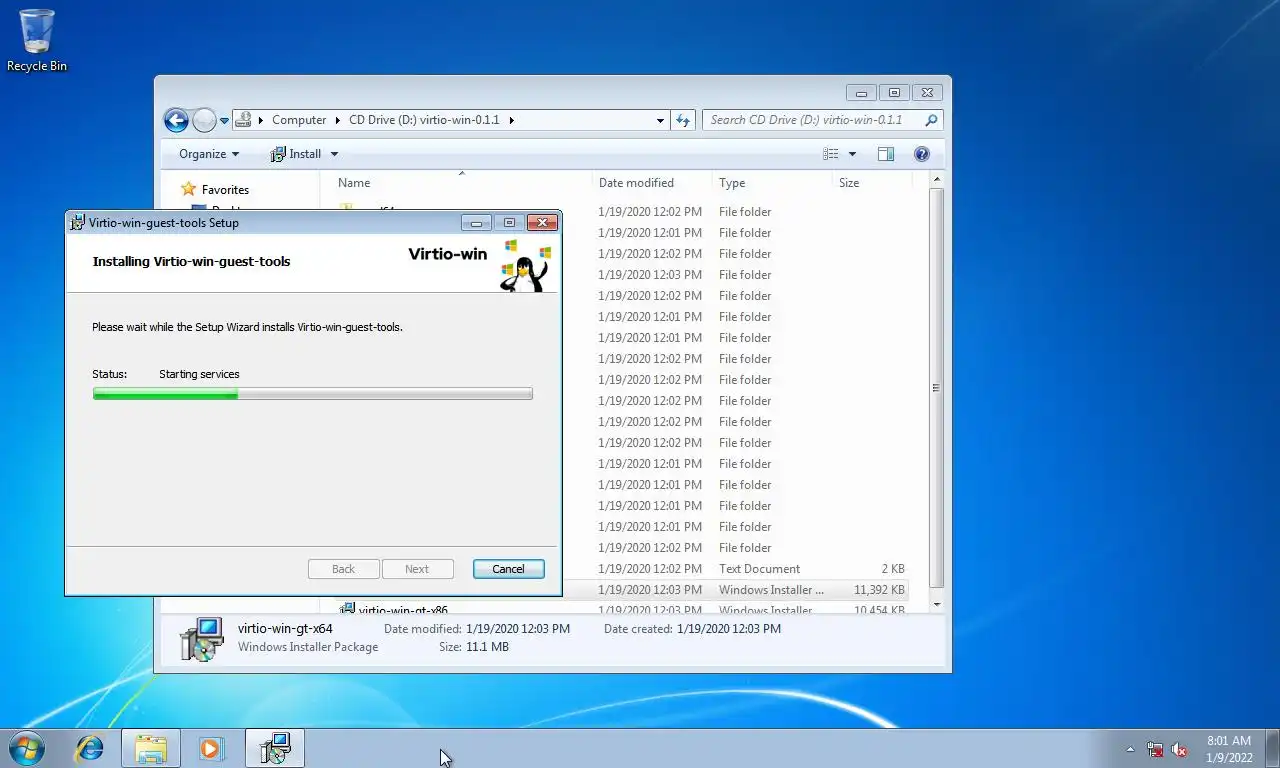Open the Organize menu

209,154
